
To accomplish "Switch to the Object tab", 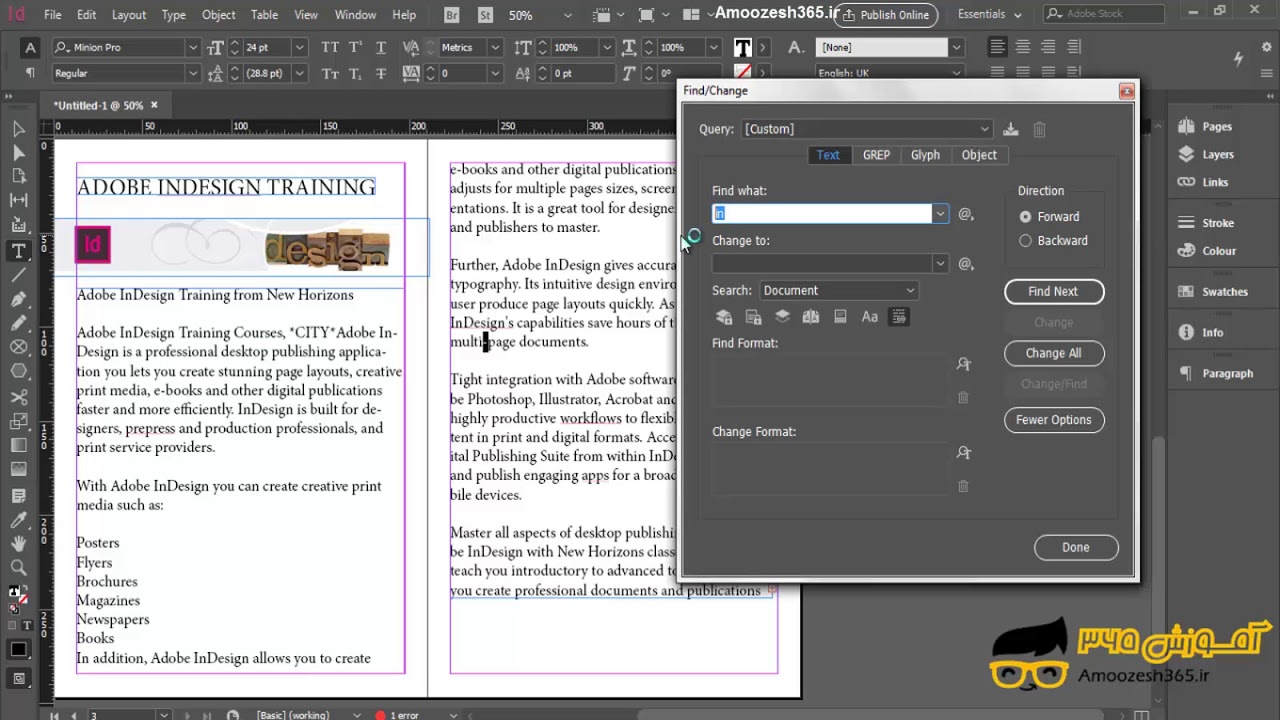I will tap(979, 155).
